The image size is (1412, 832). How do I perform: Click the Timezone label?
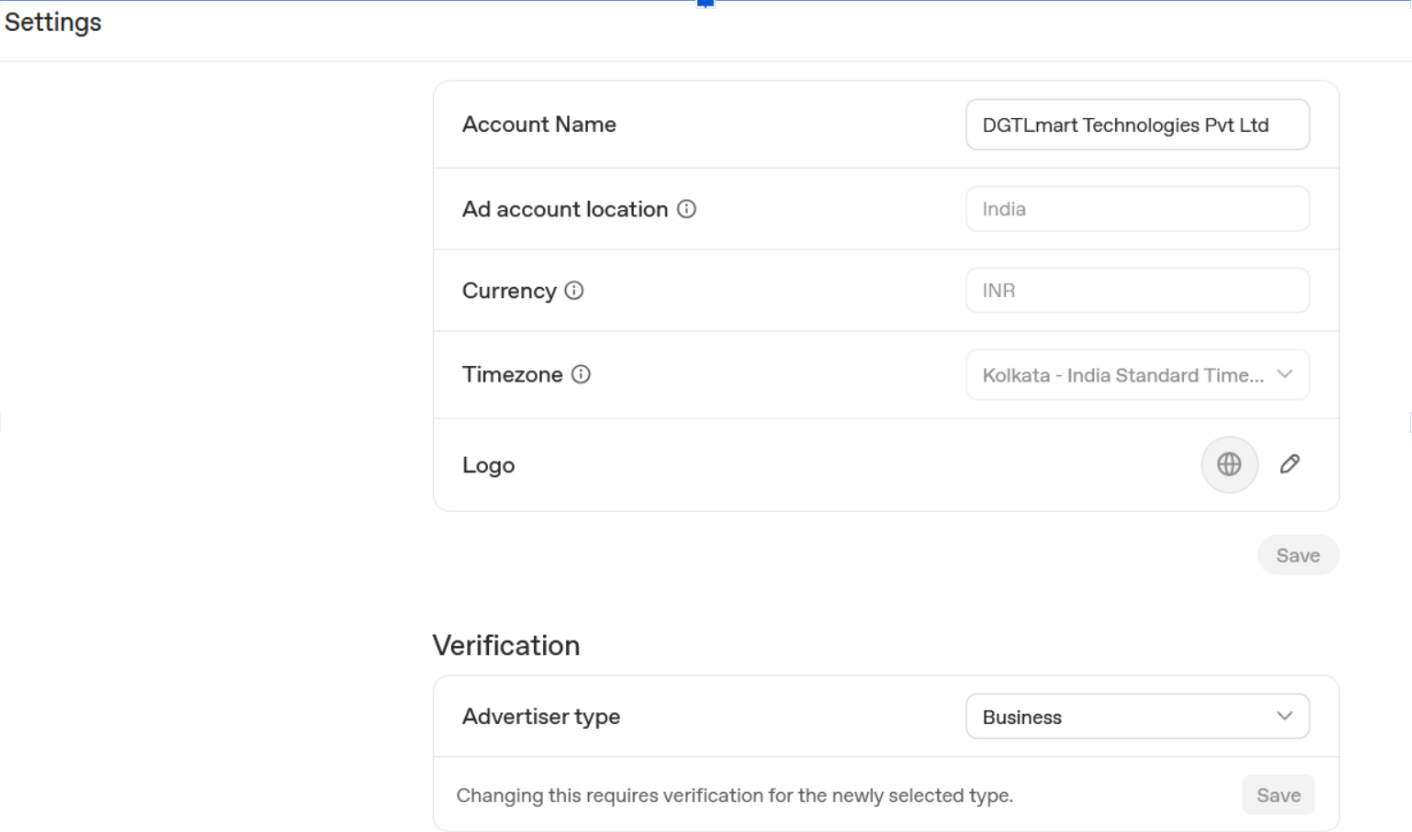coord(512,374)
